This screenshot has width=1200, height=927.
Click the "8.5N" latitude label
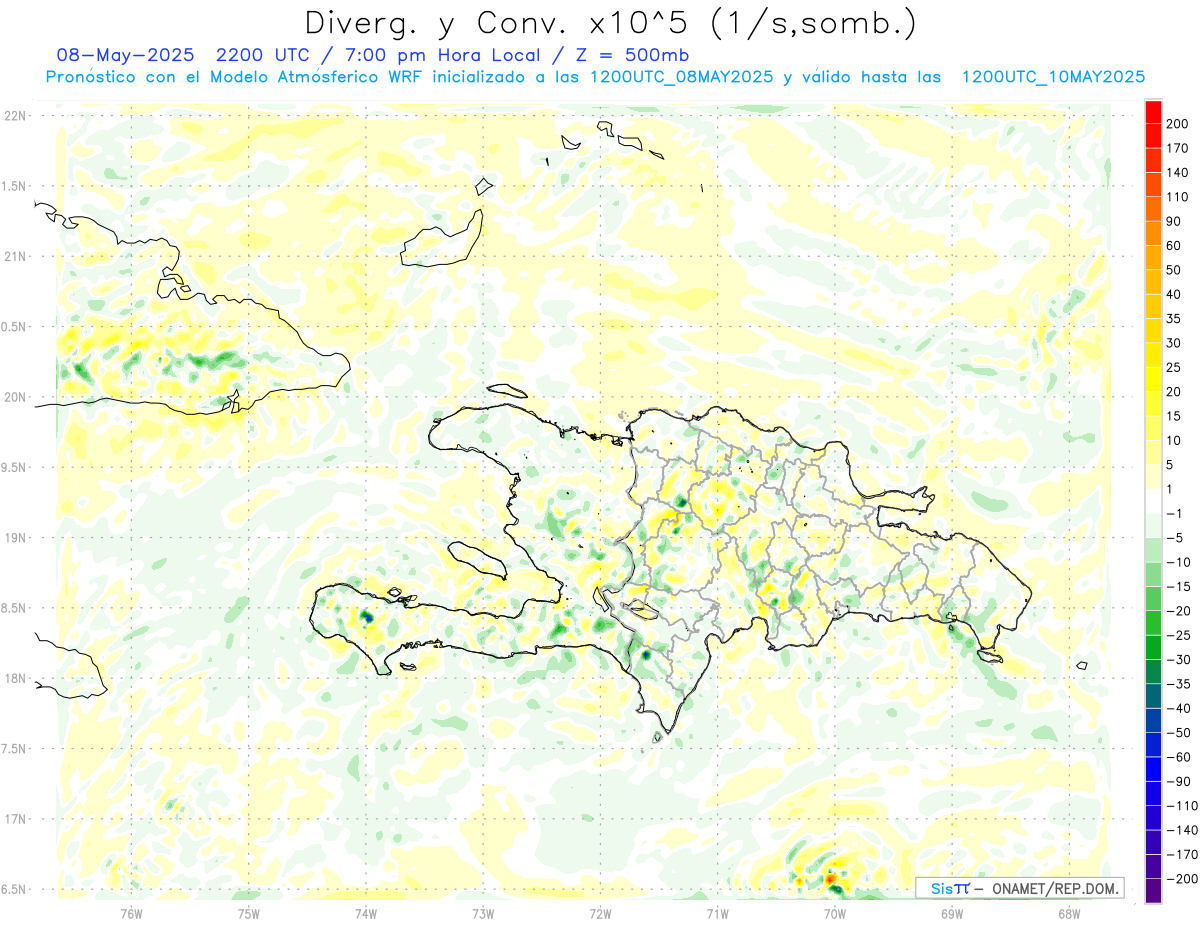[14, 608]
